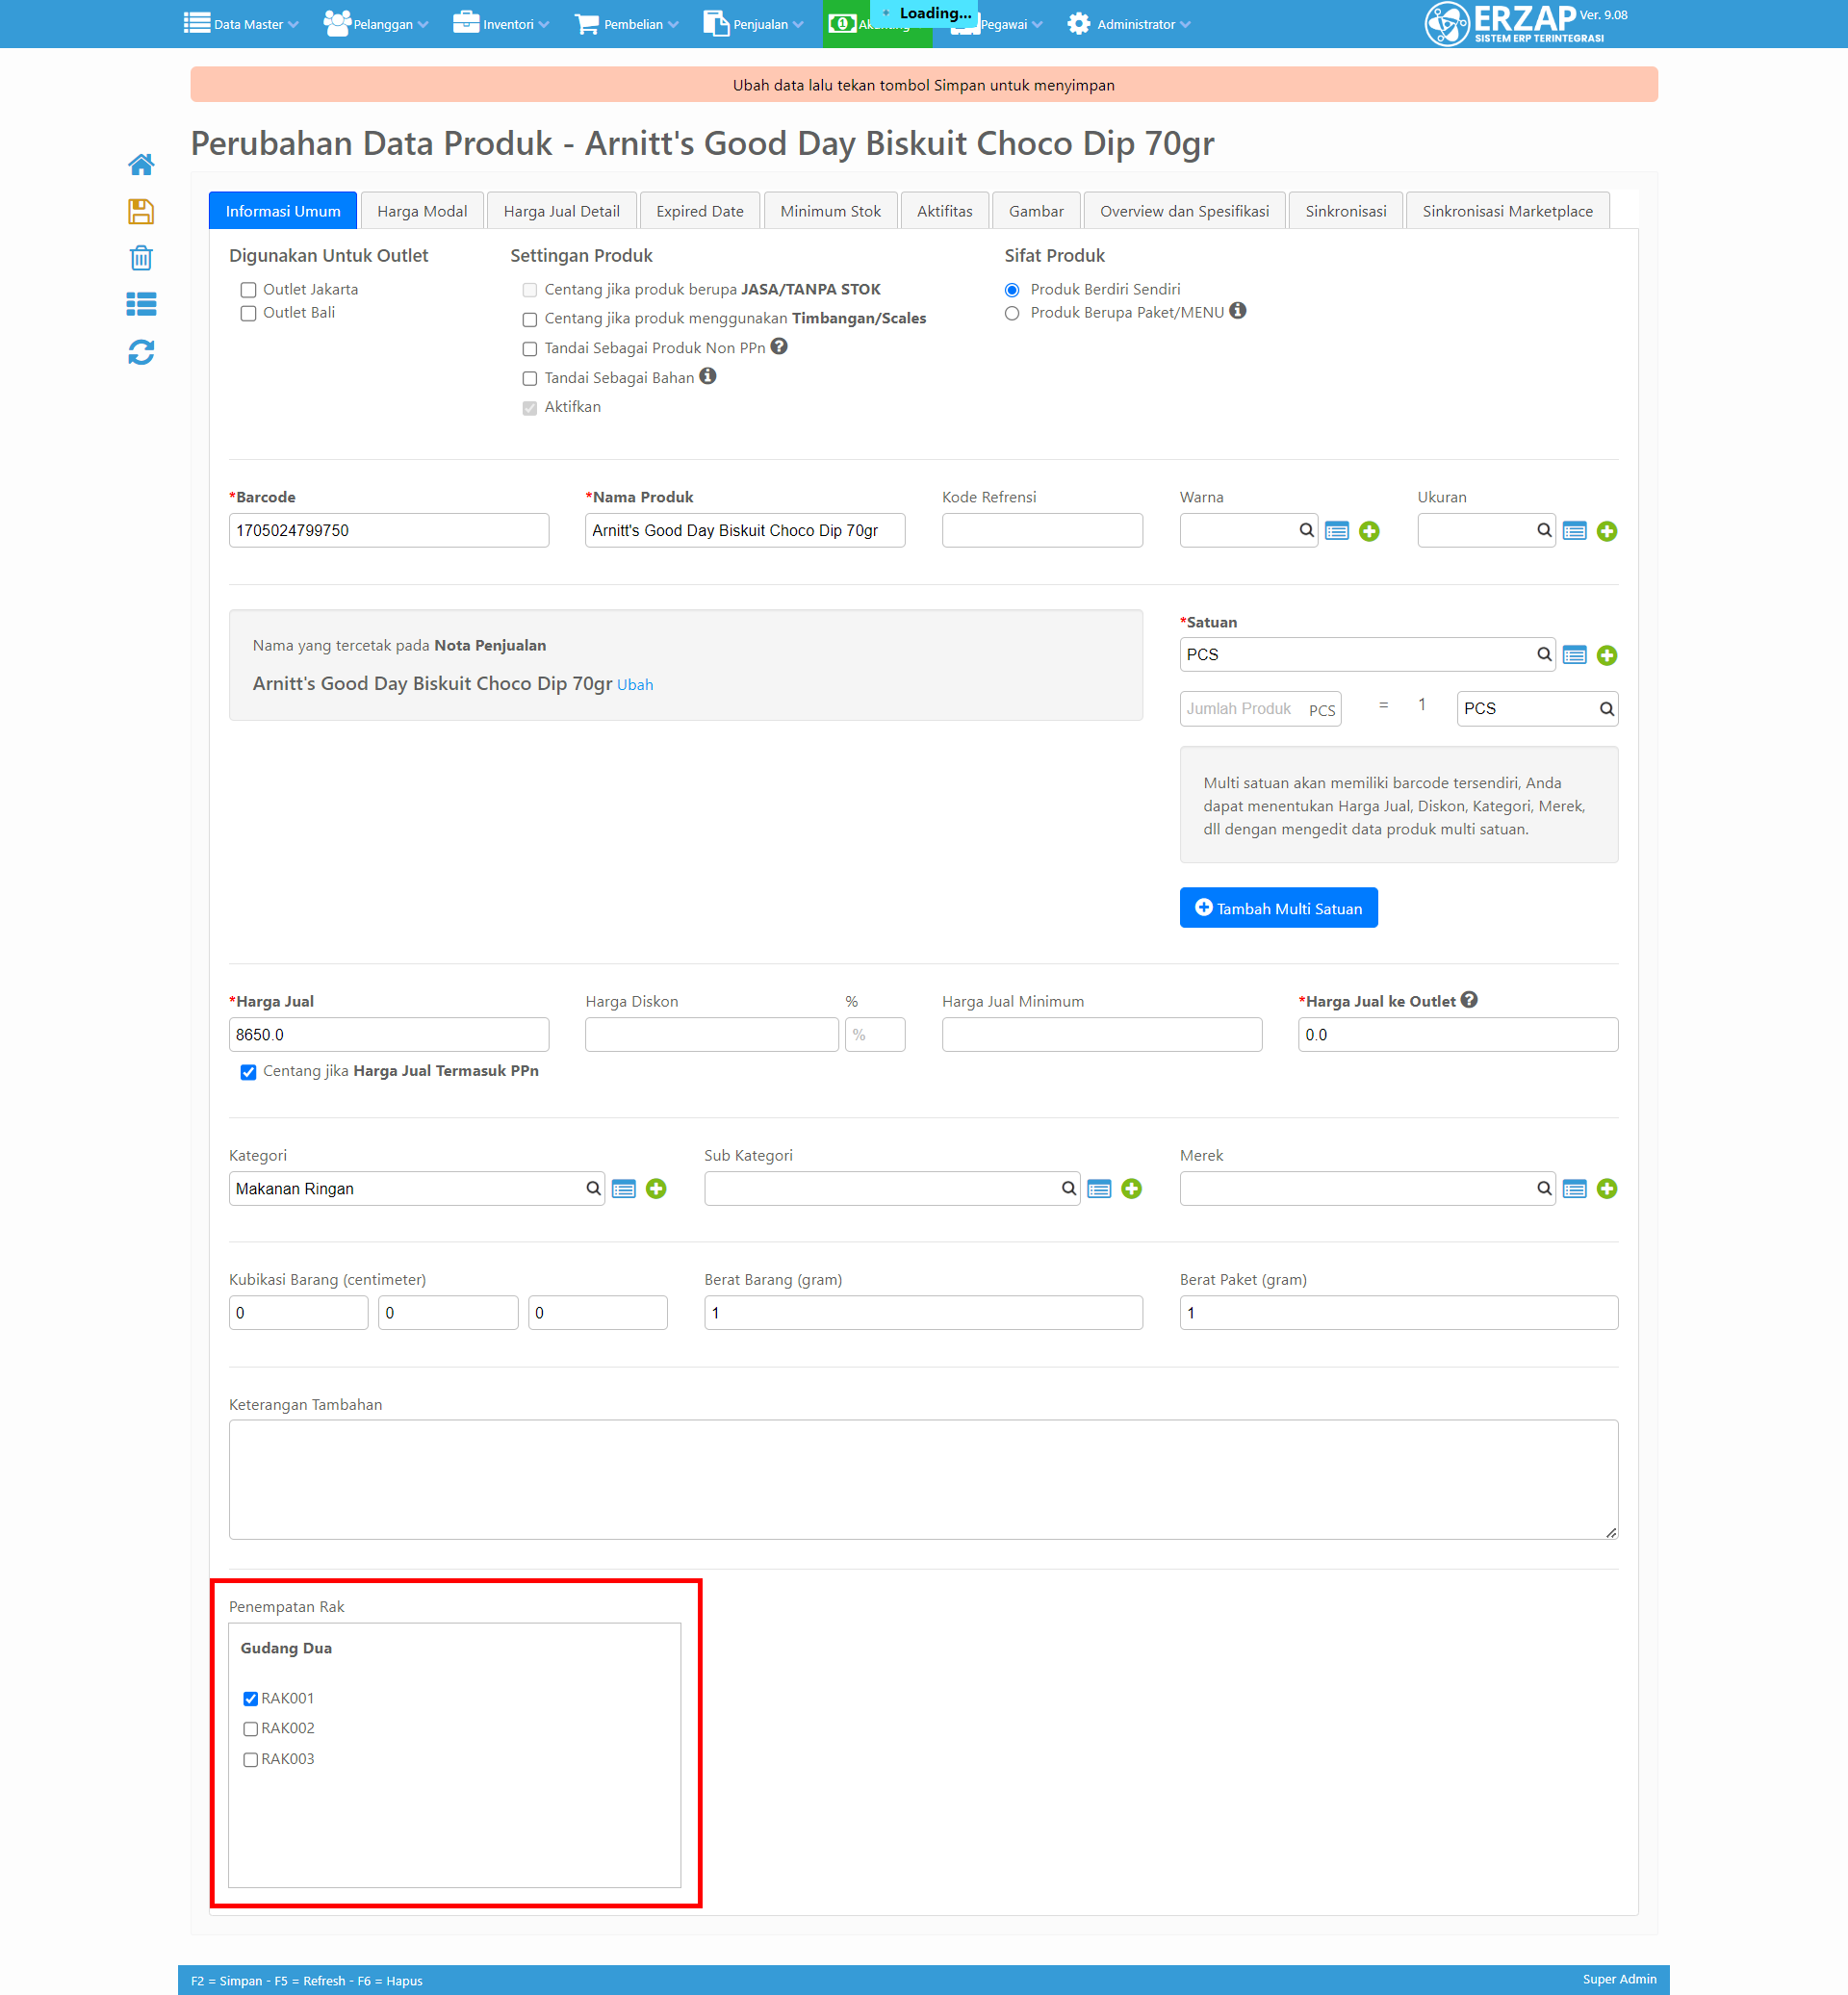Add new Merek with green plus icon
Screen dimensions: 1848x1995
pos(1607,1189)
